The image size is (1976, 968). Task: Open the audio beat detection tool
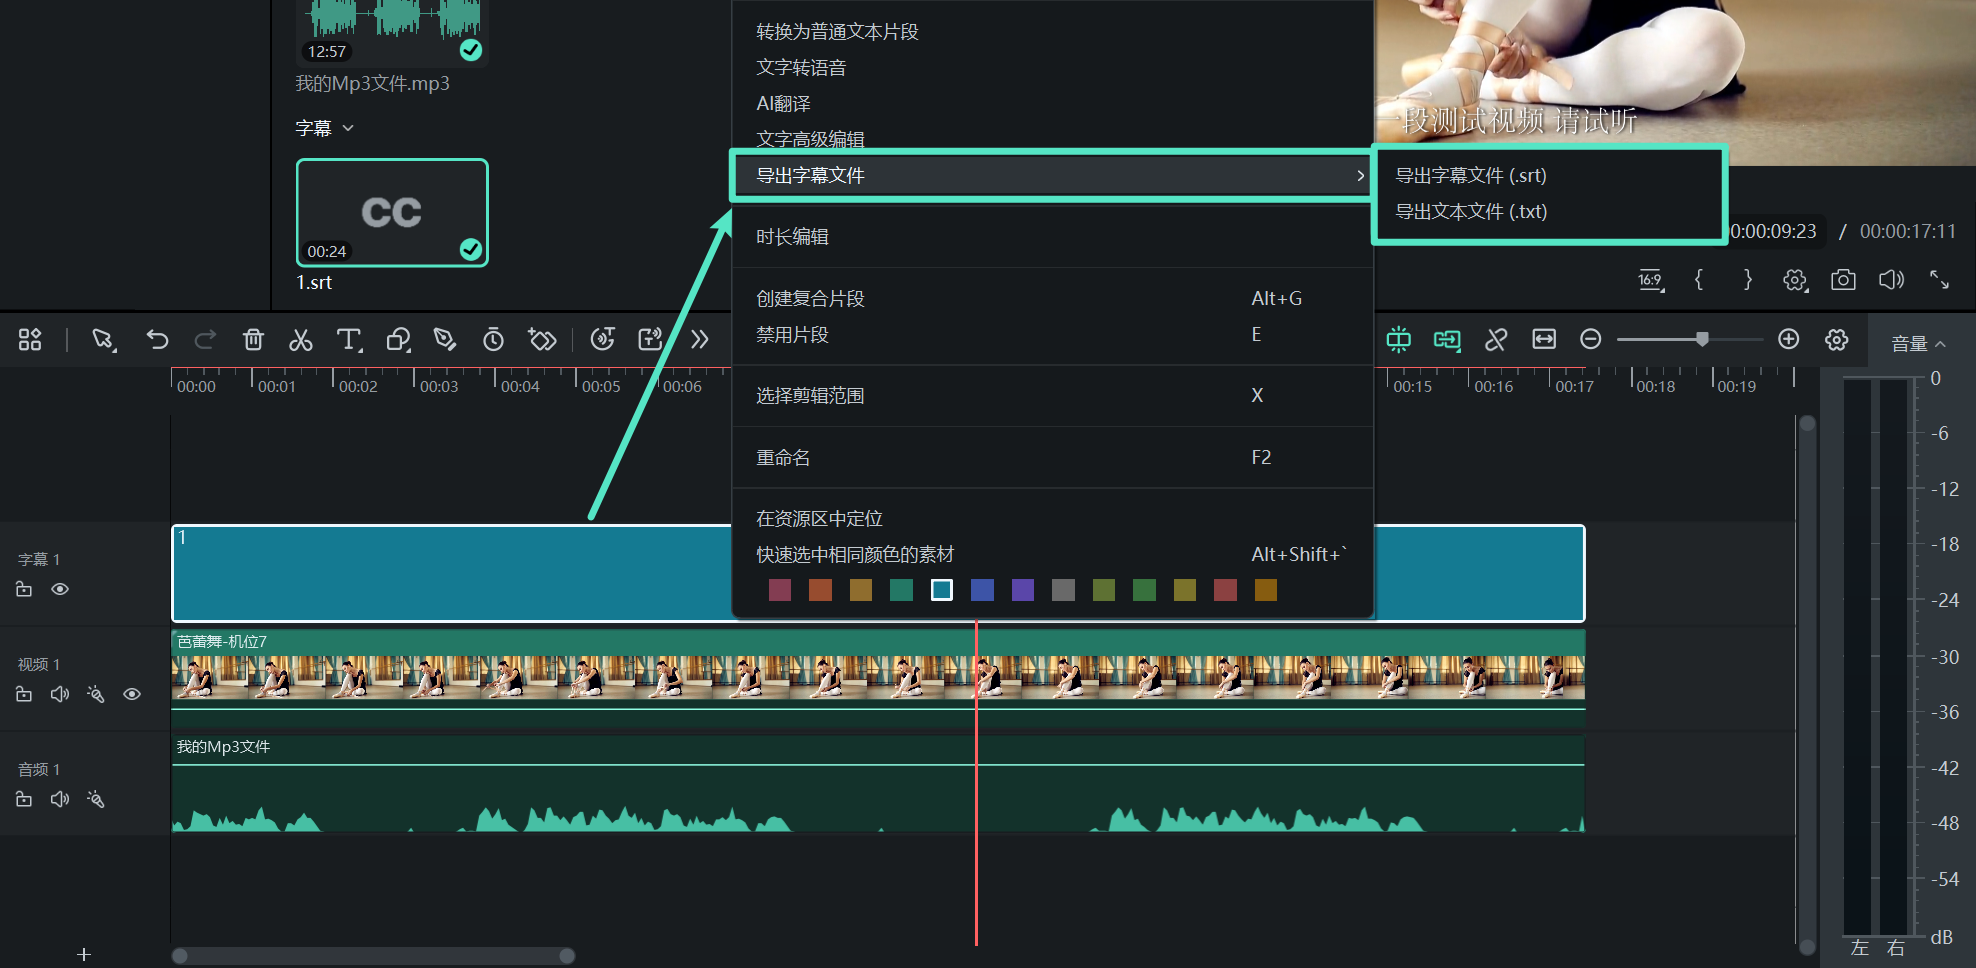602,340
